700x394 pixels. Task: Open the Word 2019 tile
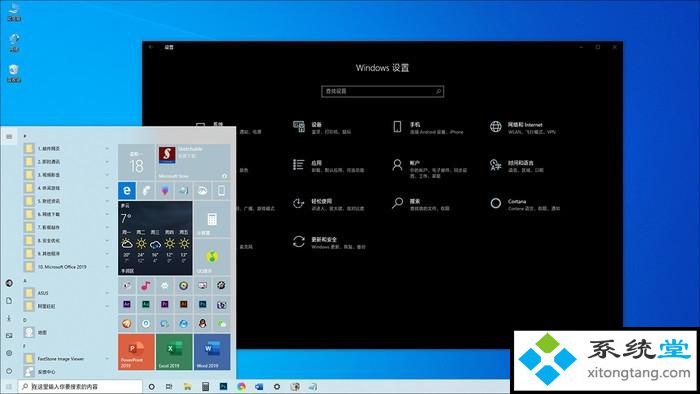pyautogui.click(x=212, y=352)
